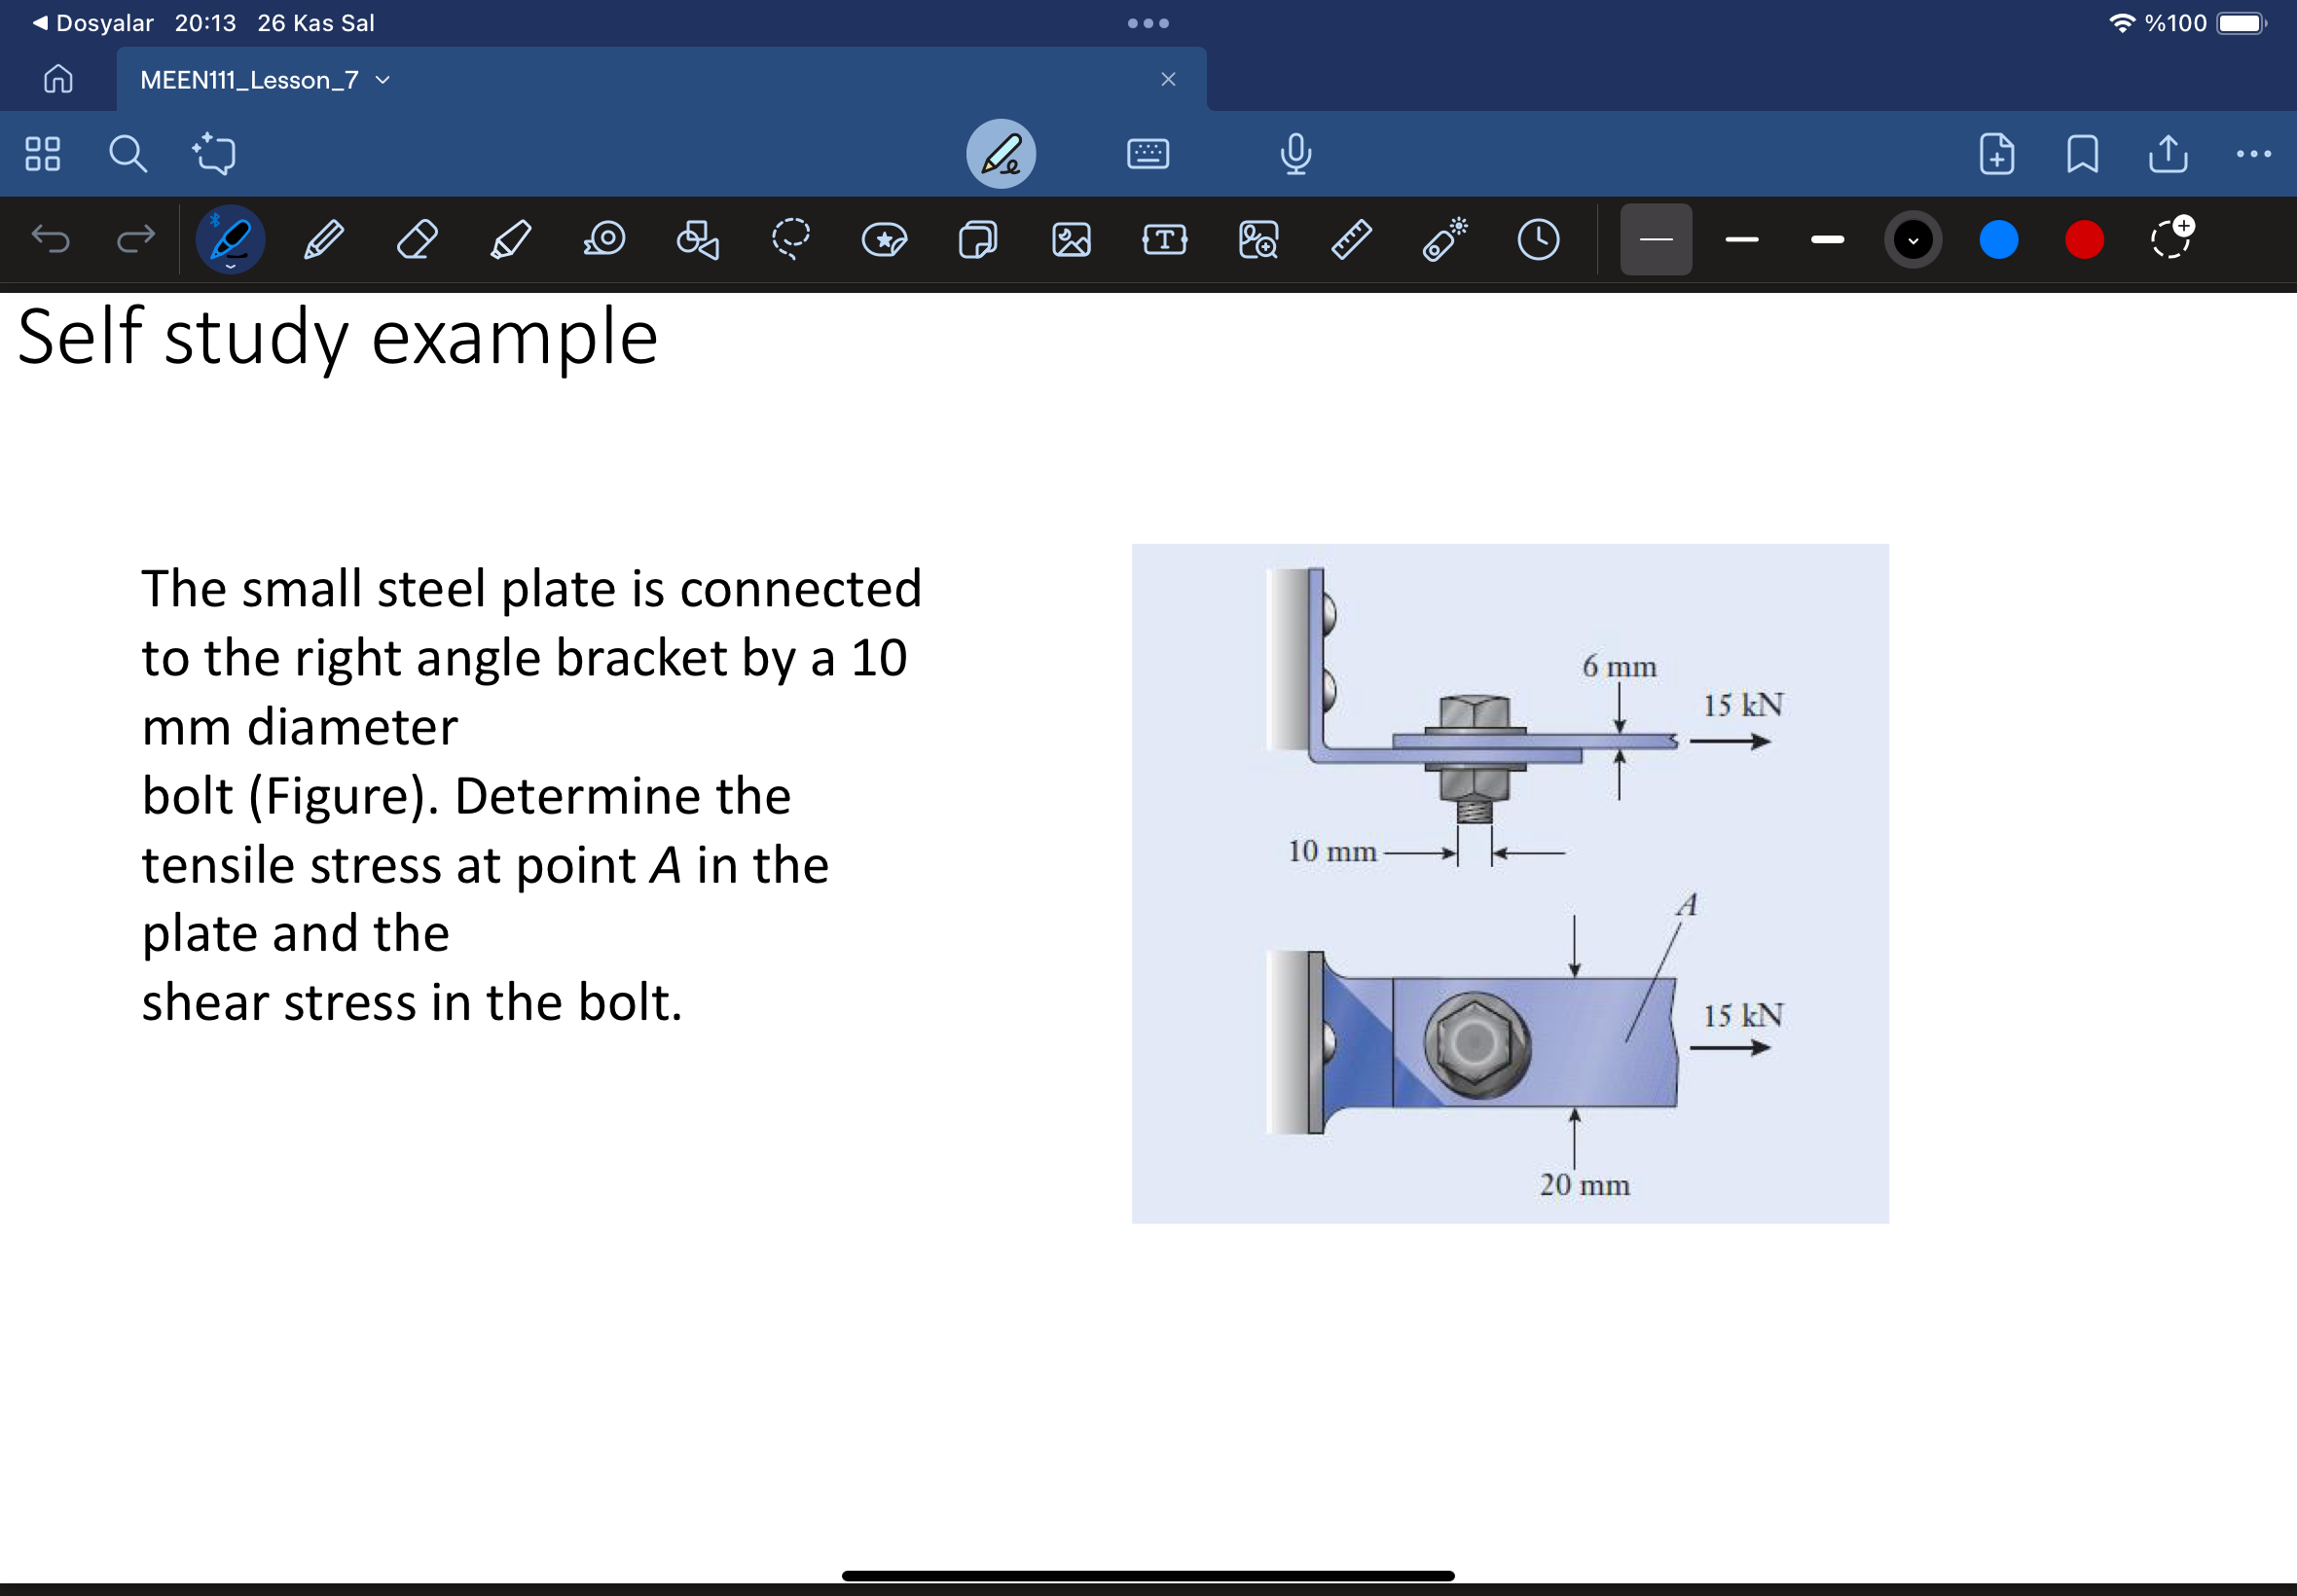Select the Lasso selection tool
Screen dimensions: 2297x1596
click(792, 238)
